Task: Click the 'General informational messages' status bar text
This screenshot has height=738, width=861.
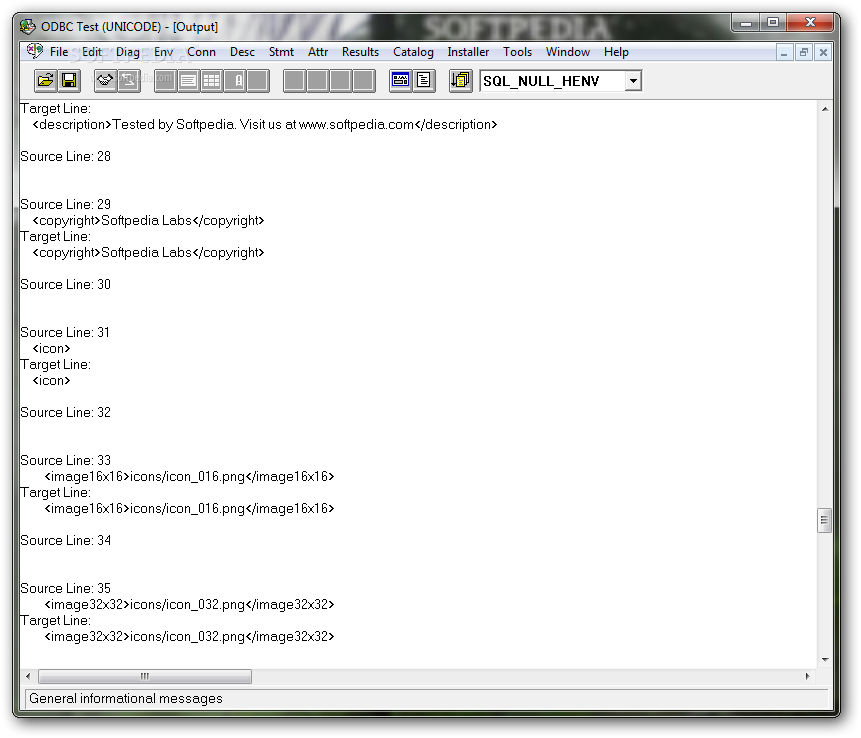Action: coord(126,698)
